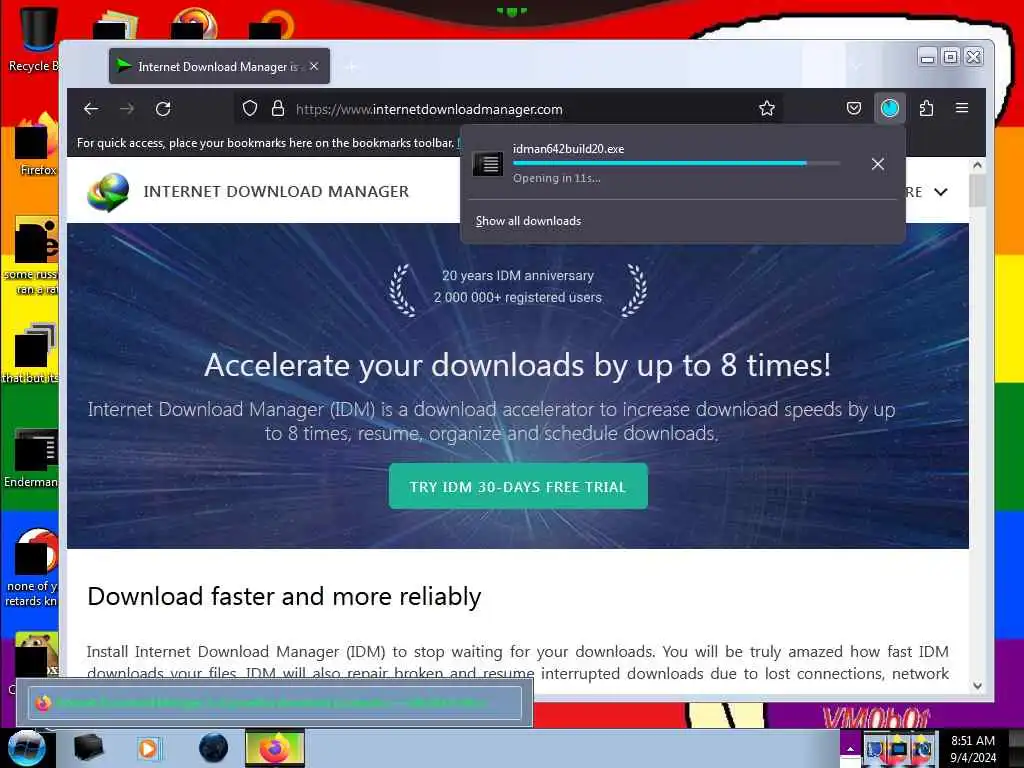The image size is (1024, 768).
Task: Click the 'some russ' desktop icon
Action: coord(33,257)
